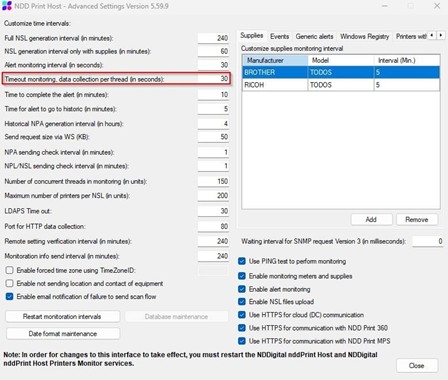Click interval value 5 in BROTHER row
The width and height of the screenshot is (448, 380).
407,72
